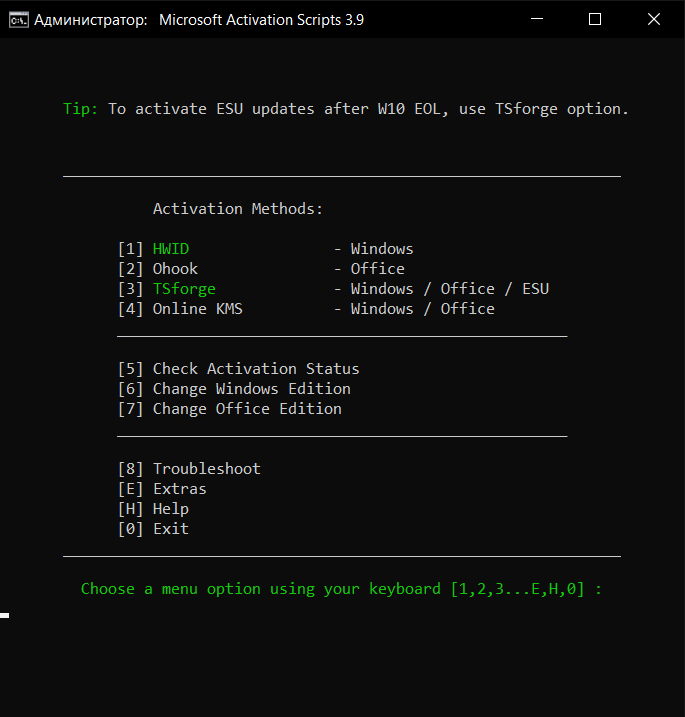
Task: Click the blinking console cursor
Action: [x=5, y=615]
